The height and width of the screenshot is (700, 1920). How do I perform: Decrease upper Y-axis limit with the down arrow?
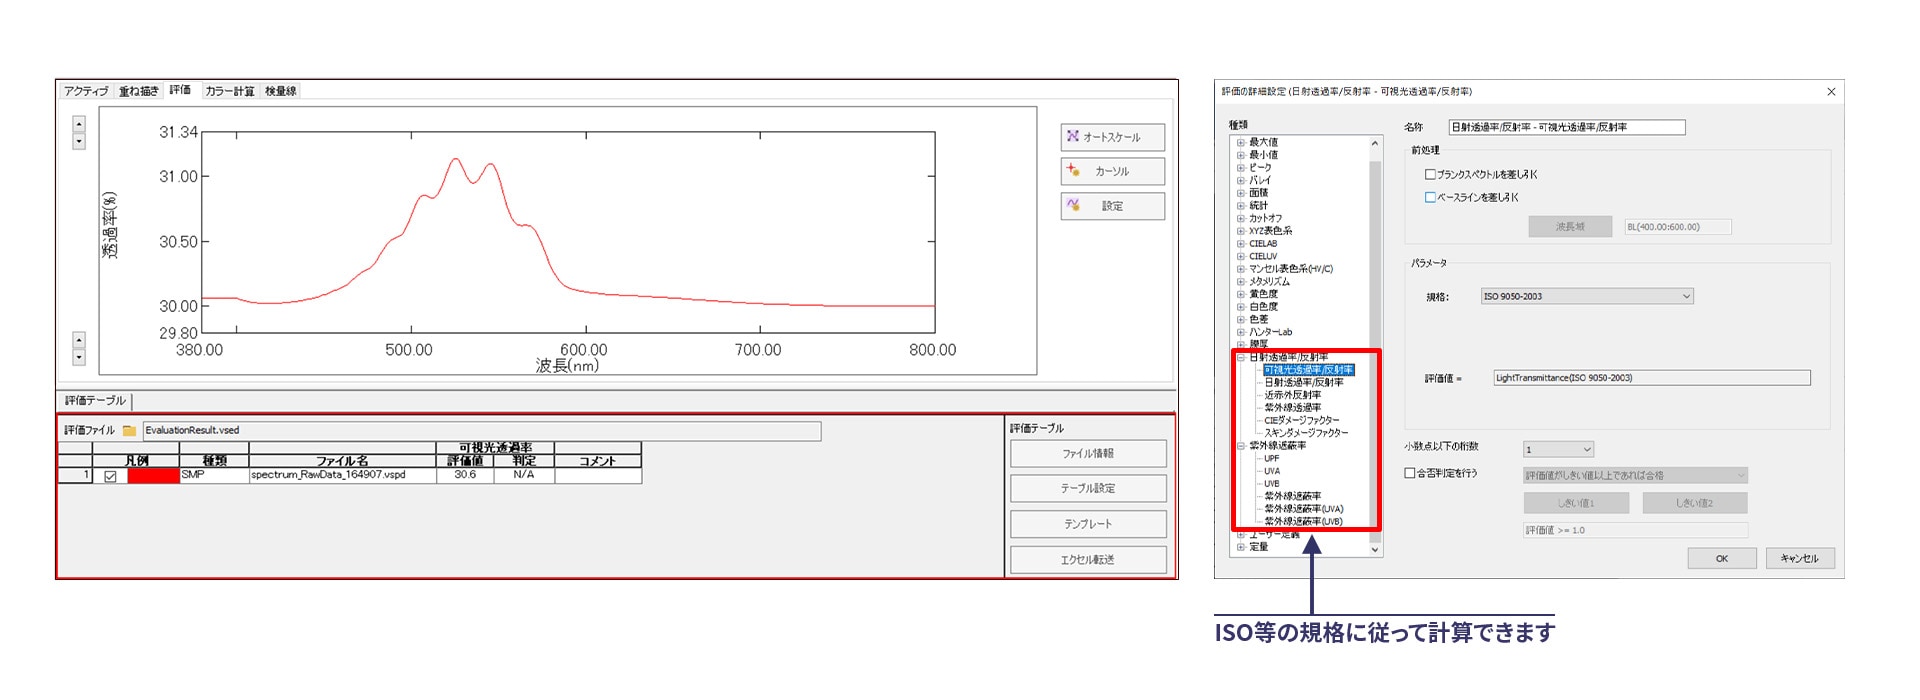coord(79,141)
